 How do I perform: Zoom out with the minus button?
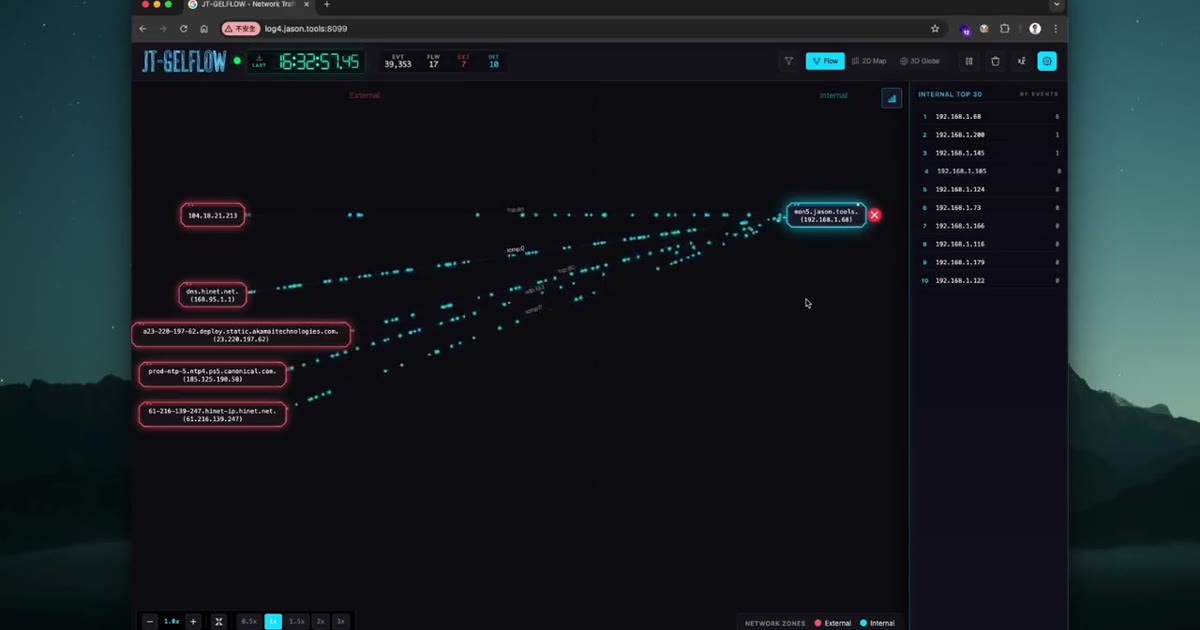point(150,621)
